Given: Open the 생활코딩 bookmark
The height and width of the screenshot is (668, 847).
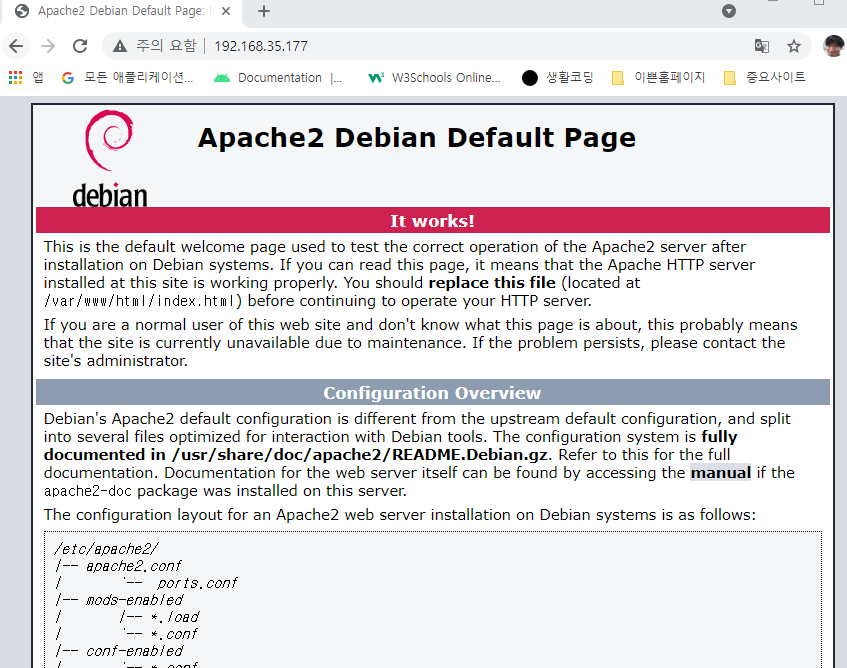Looking at the screenshot, I should pyautogui.click(x=558, y=78).
